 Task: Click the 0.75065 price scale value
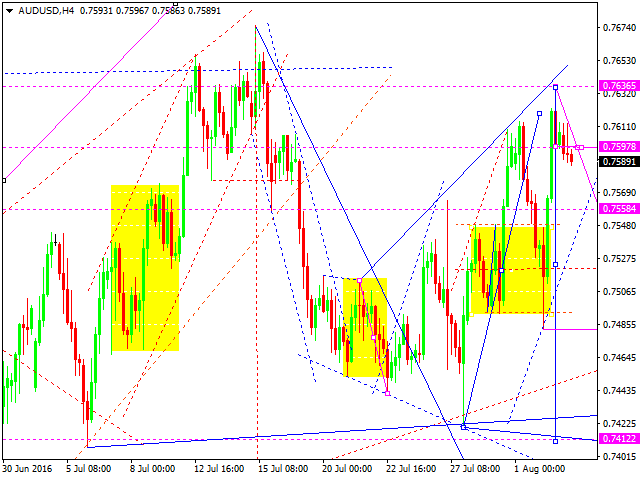619,291
